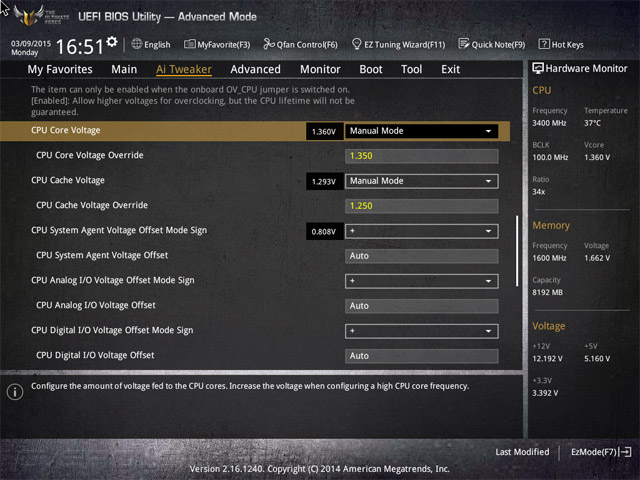The height and width of the screenshot is (480, 640).
Task: Click the Ratio value 34x
Action: tap(539, 191)
